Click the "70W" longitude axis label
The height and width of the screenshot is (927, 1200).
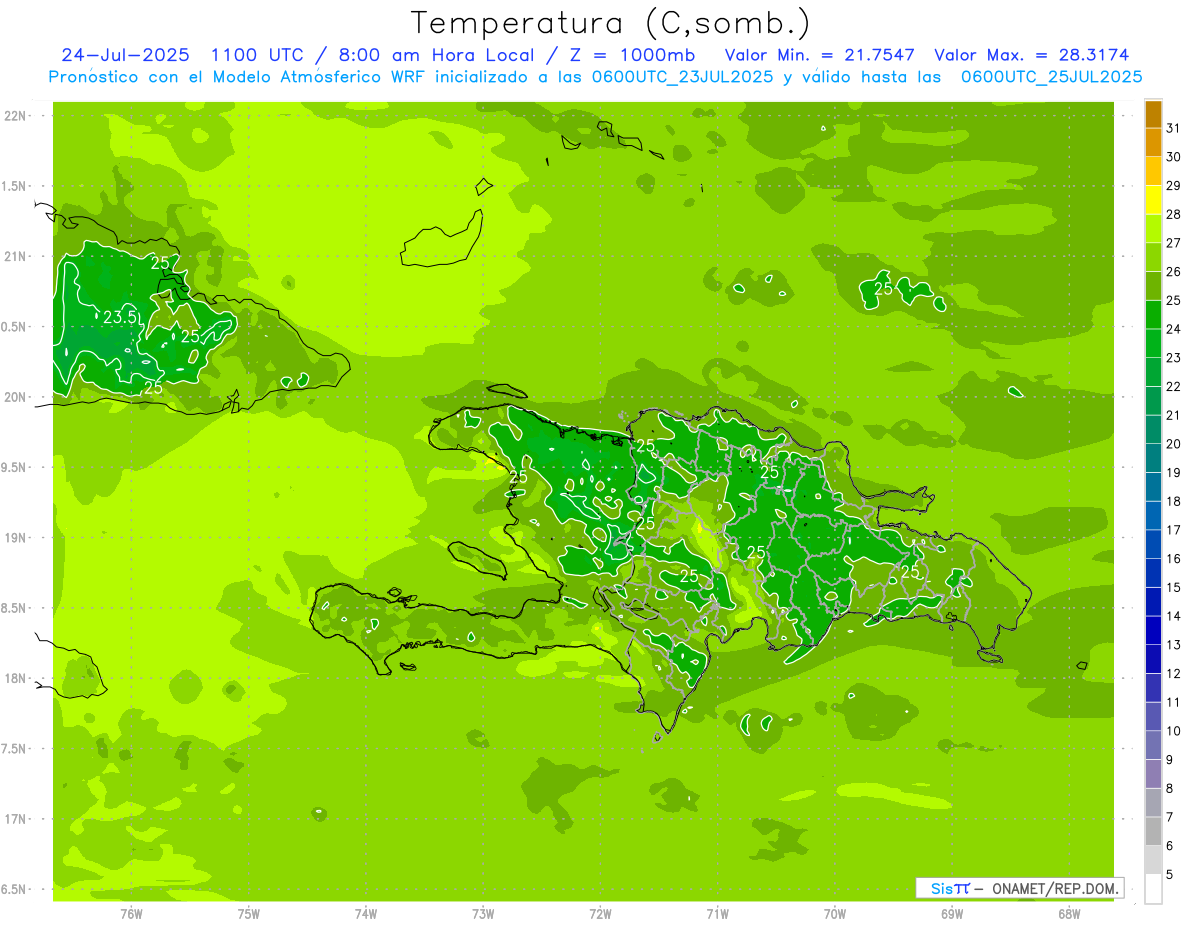pos(835,914)
